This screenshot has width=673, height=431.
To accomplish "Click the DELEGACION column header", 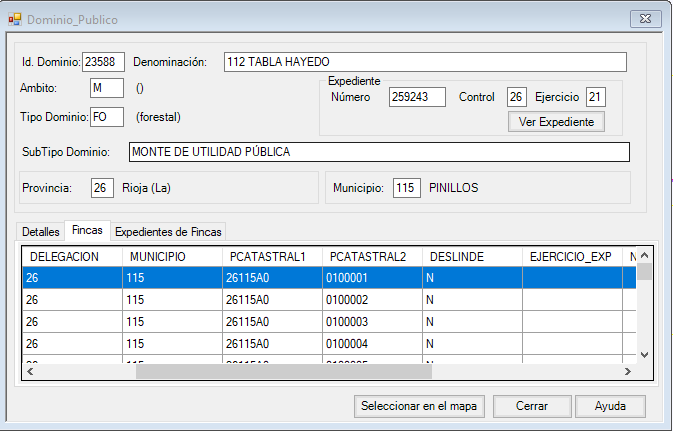I will tap(73, 257).
